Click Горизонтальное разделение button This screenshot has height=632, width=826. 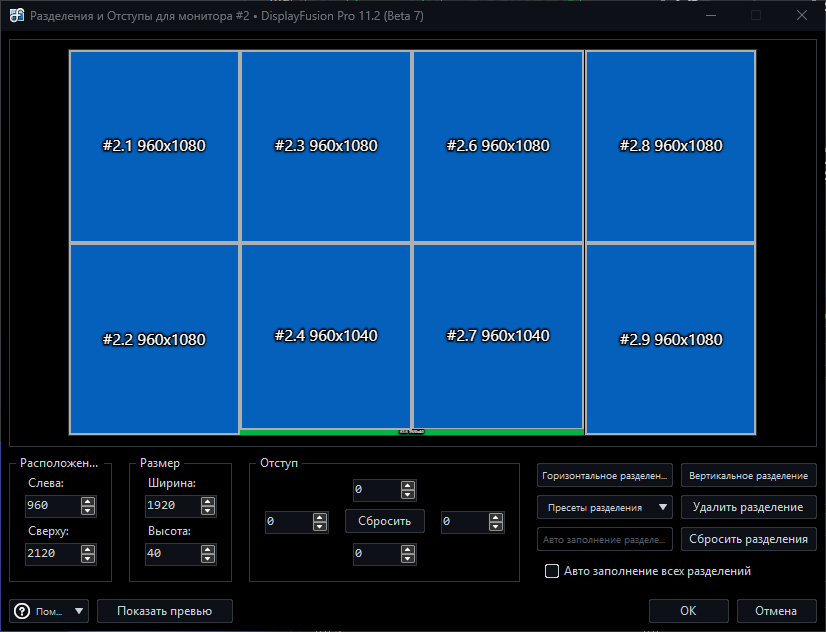[x=604, y=475]
